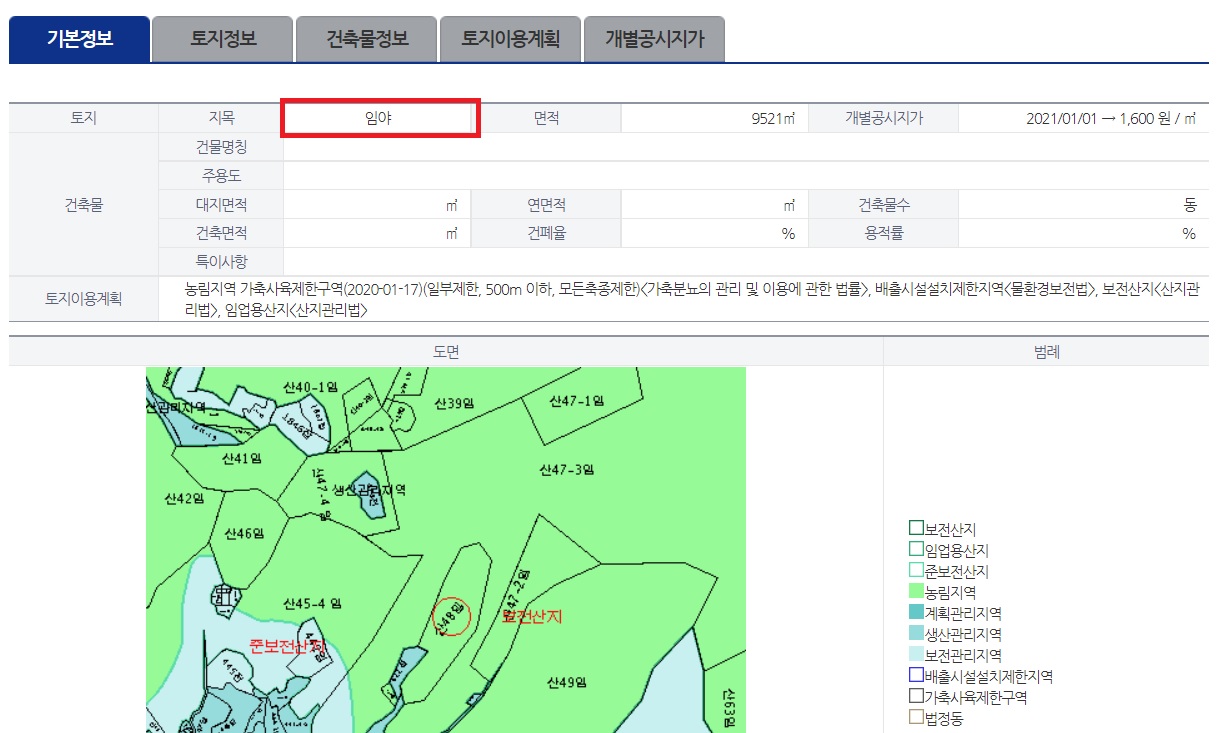This screenshot has height=733, width=1219.
Task: Click the highlighted 임야 land category cell
Action: (x=379, y=118)
